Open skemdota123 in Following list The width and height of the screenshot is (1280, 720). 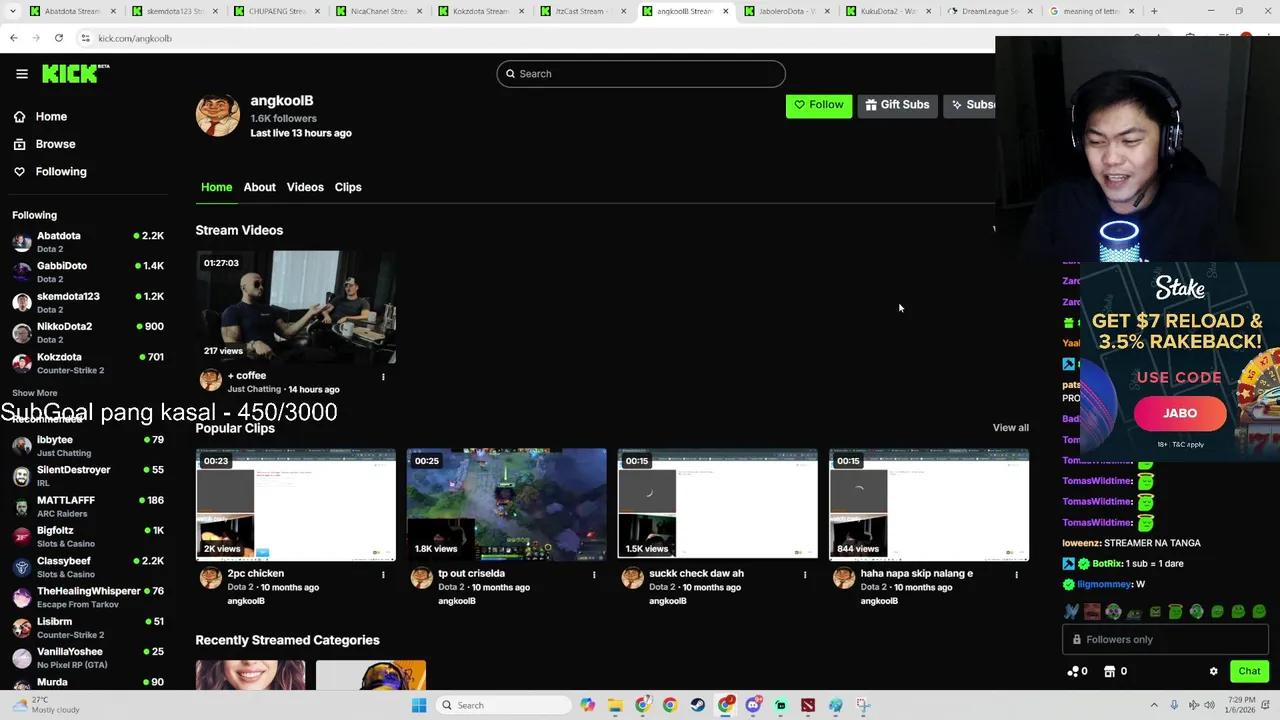click(88, 302)
